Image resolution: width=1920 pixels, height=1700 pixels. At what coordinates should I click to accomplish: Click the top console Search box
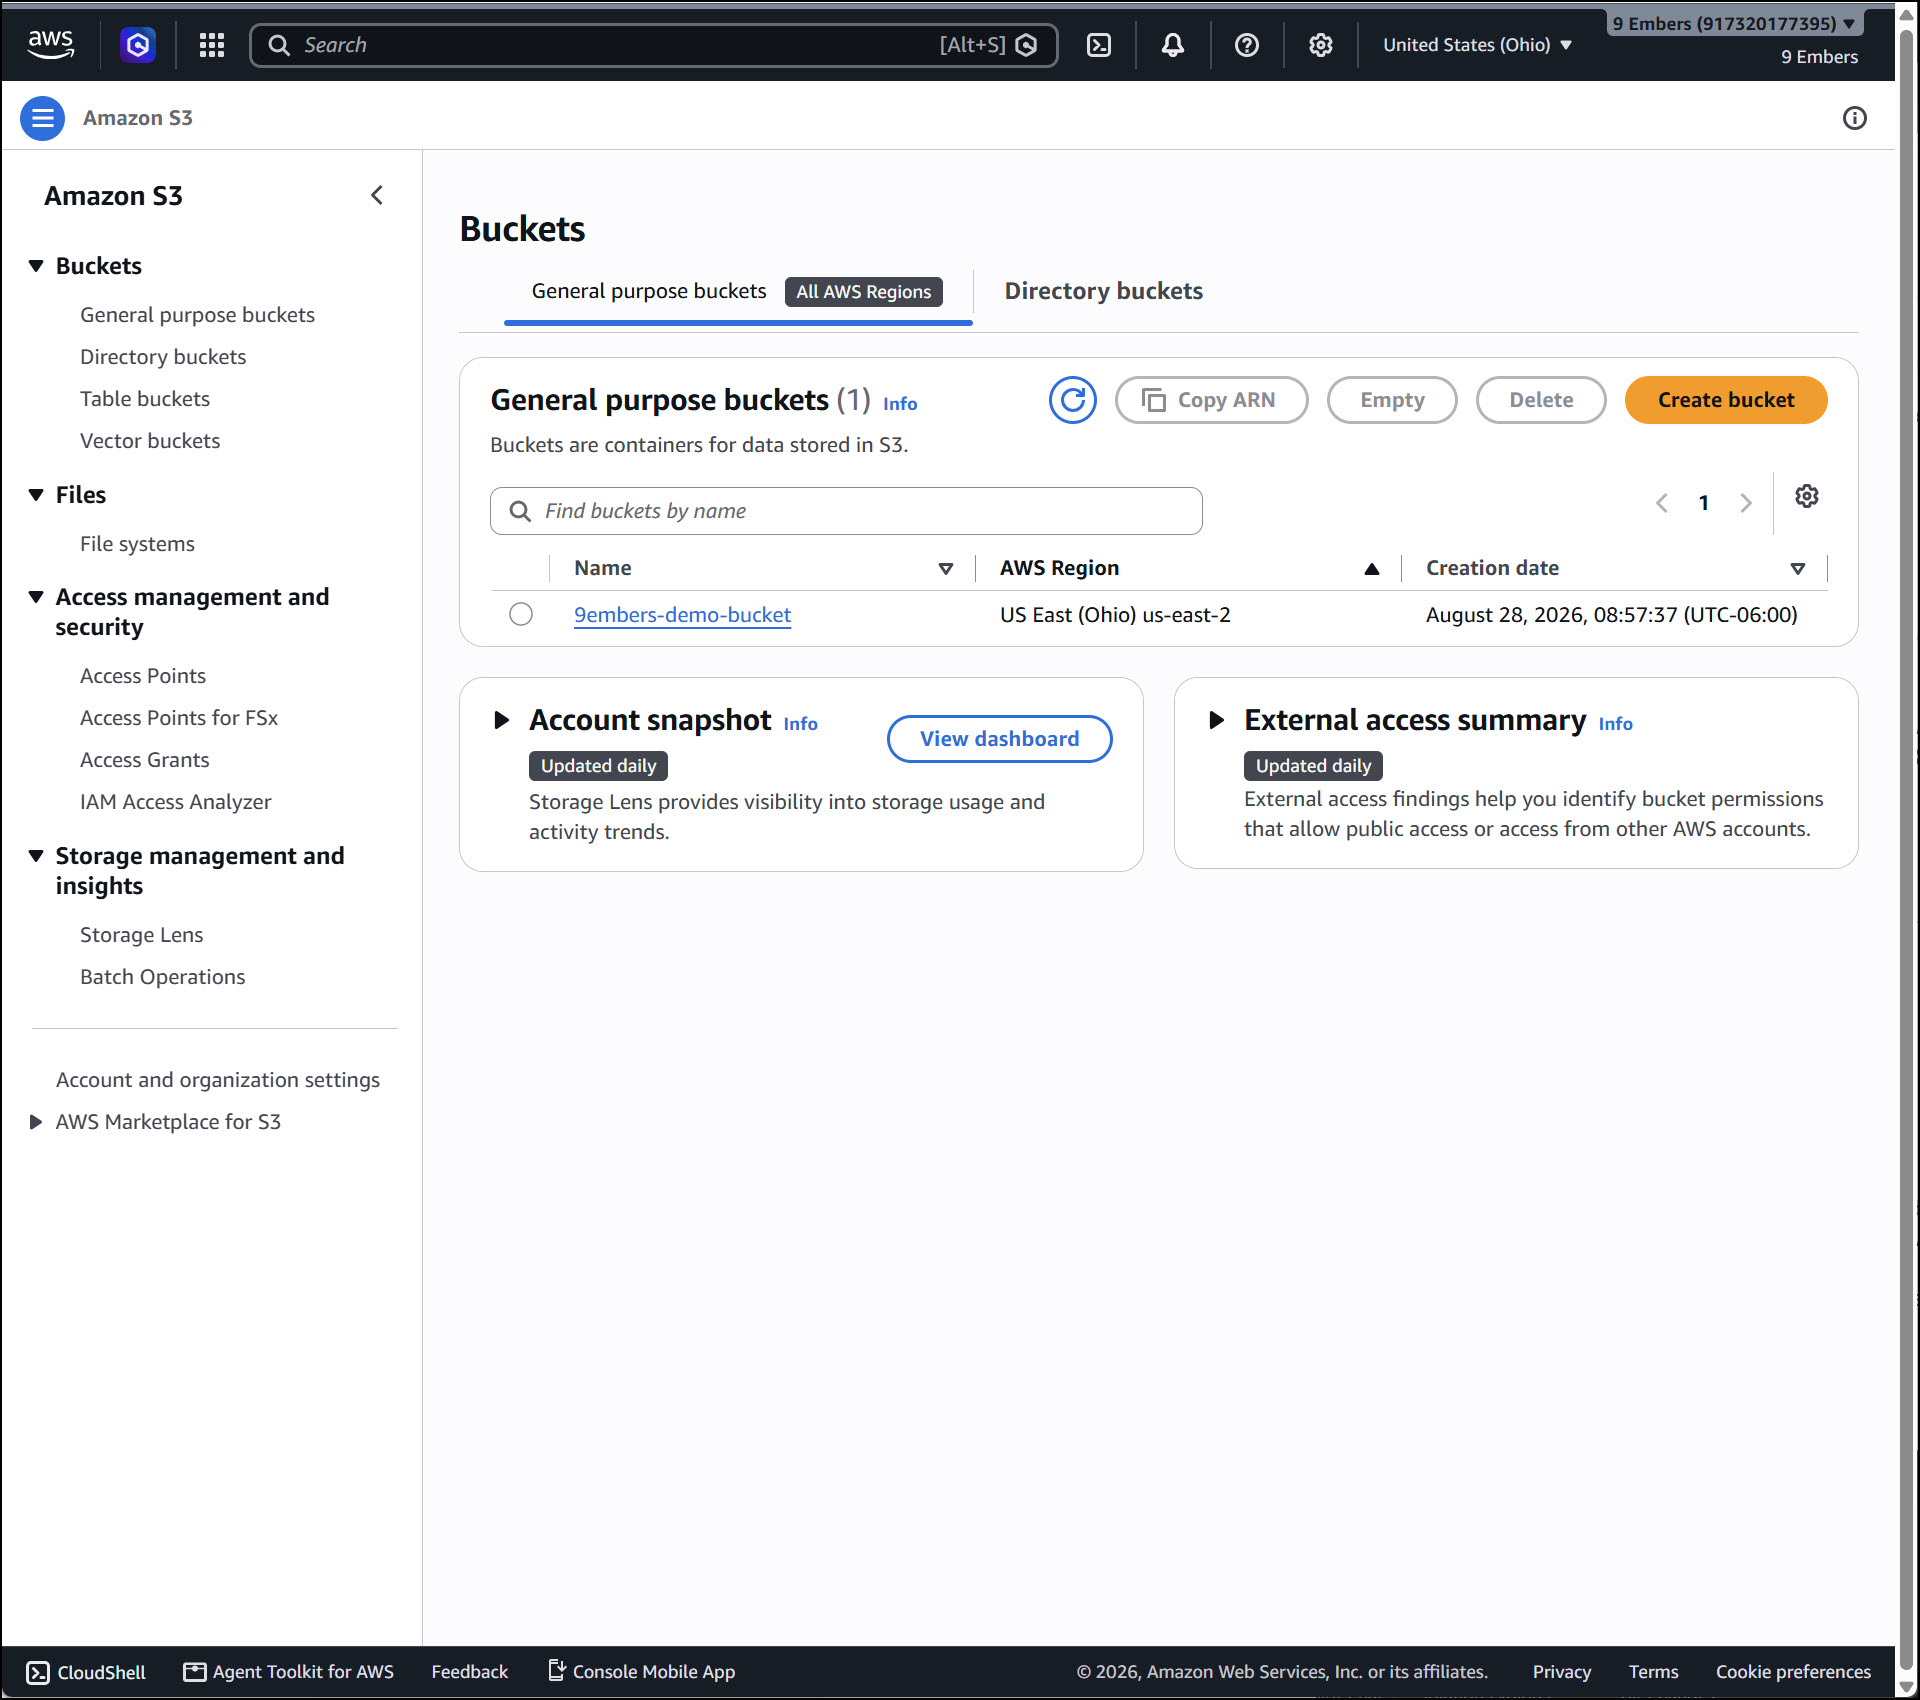click(x=654, y=45)
